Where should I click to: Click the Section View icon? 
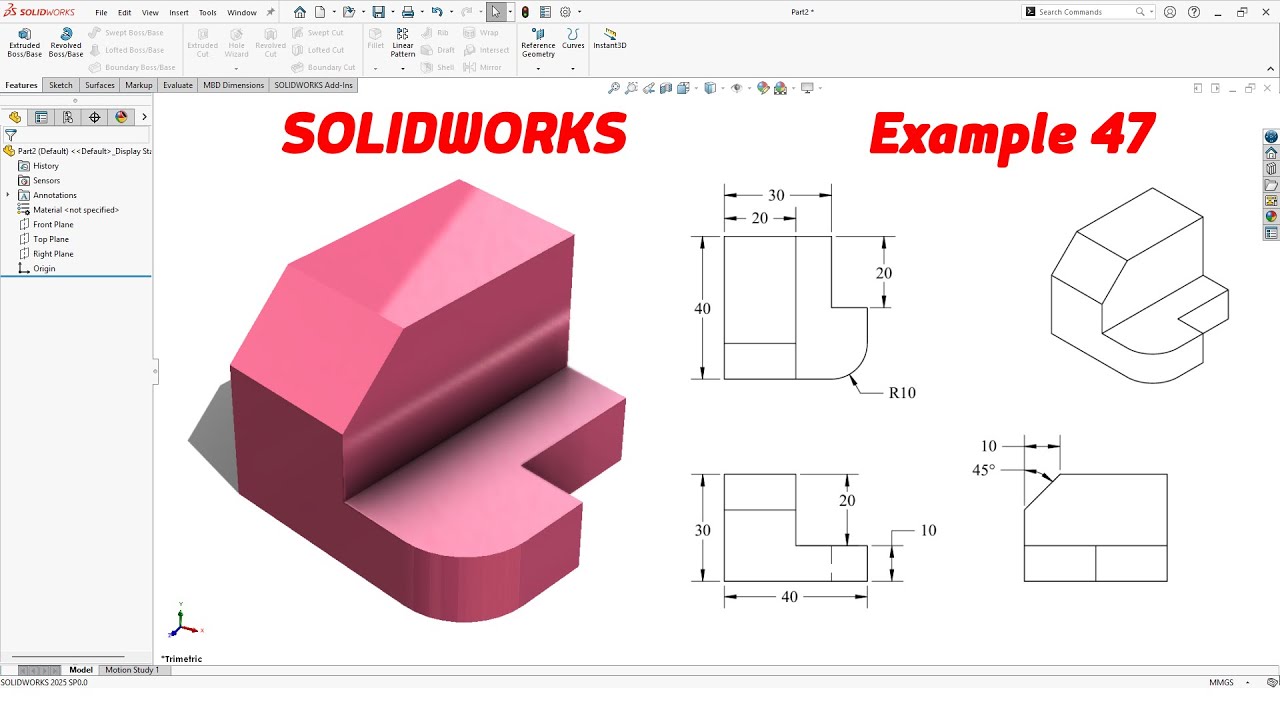click(x=665, y=88)
